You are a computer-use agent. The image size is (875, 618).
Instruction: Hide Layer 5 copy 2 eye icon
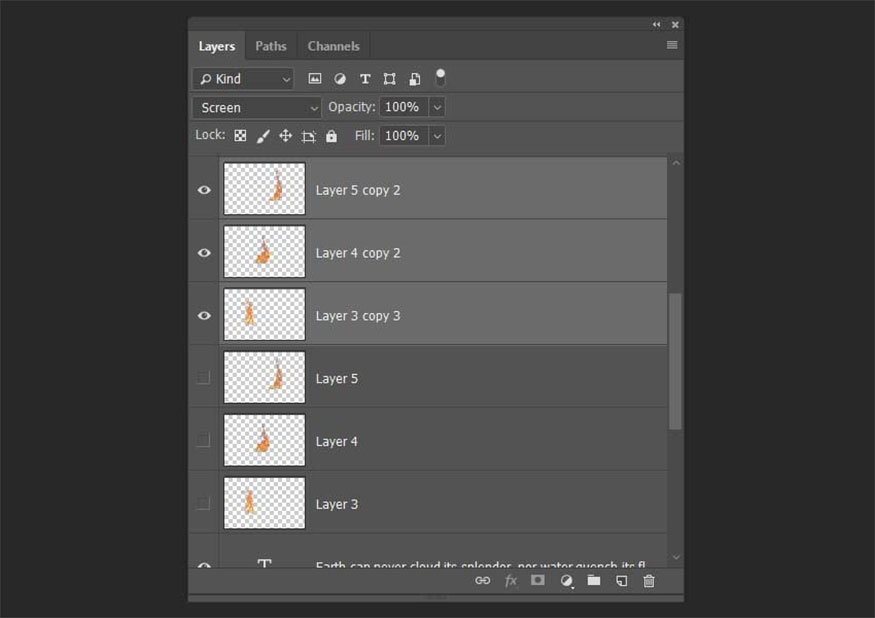click(x=204, y=190)
